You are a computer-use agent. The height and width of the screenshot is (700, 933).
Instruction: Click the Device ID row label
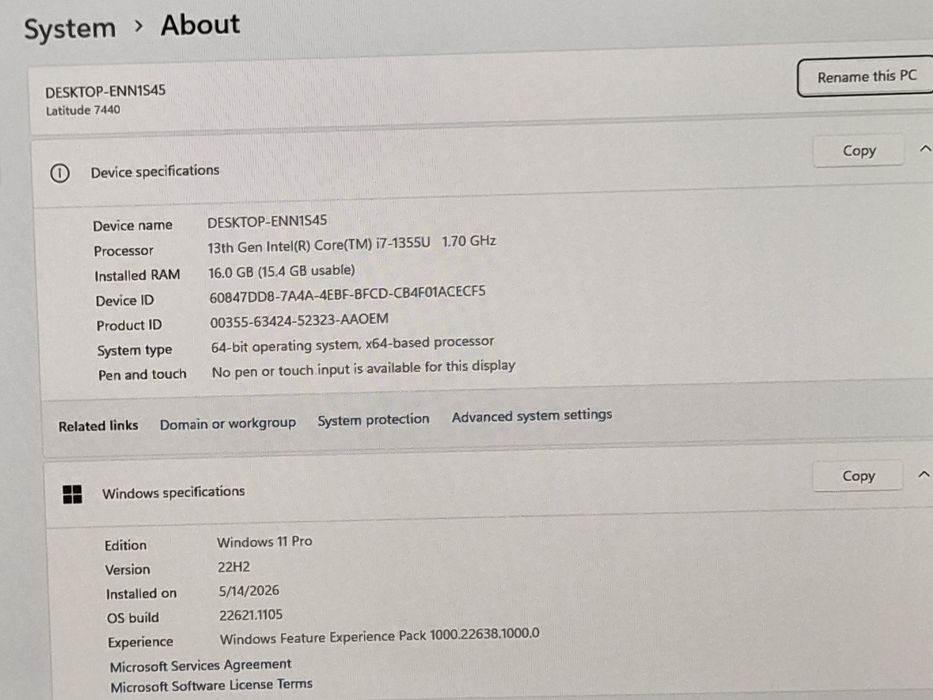(x=124, y=301)
